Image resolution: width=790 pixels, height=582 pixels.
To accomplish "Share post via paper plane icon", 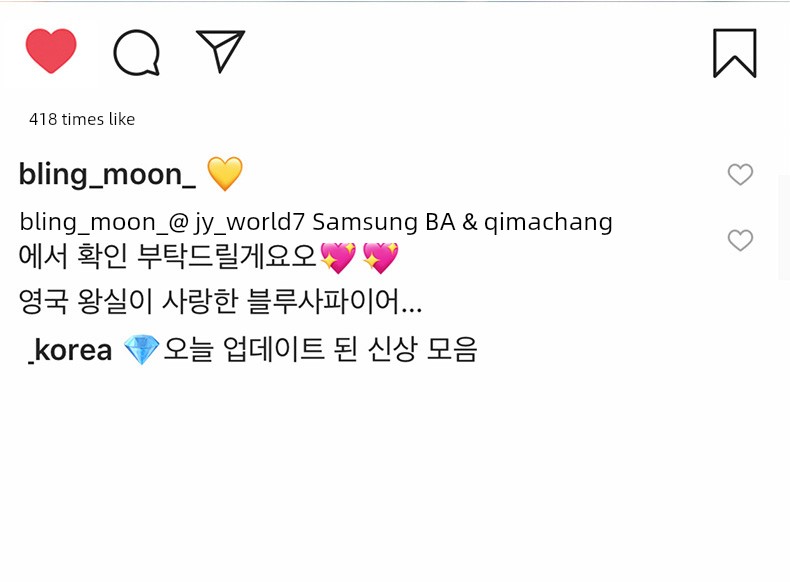I will click(220, 51).
